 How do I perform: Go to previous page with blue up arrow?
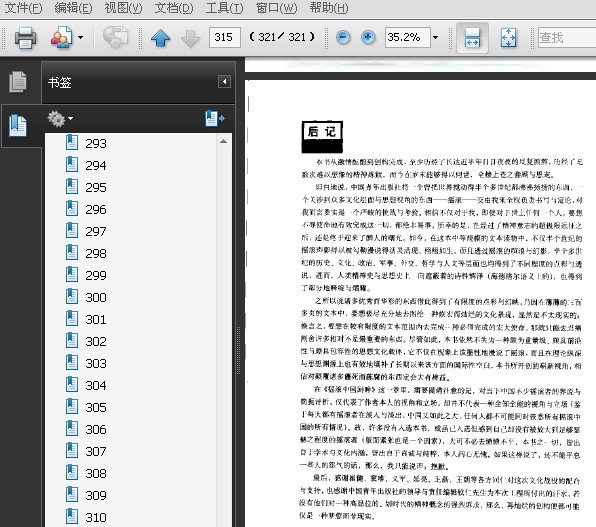[x=160, y=38]
